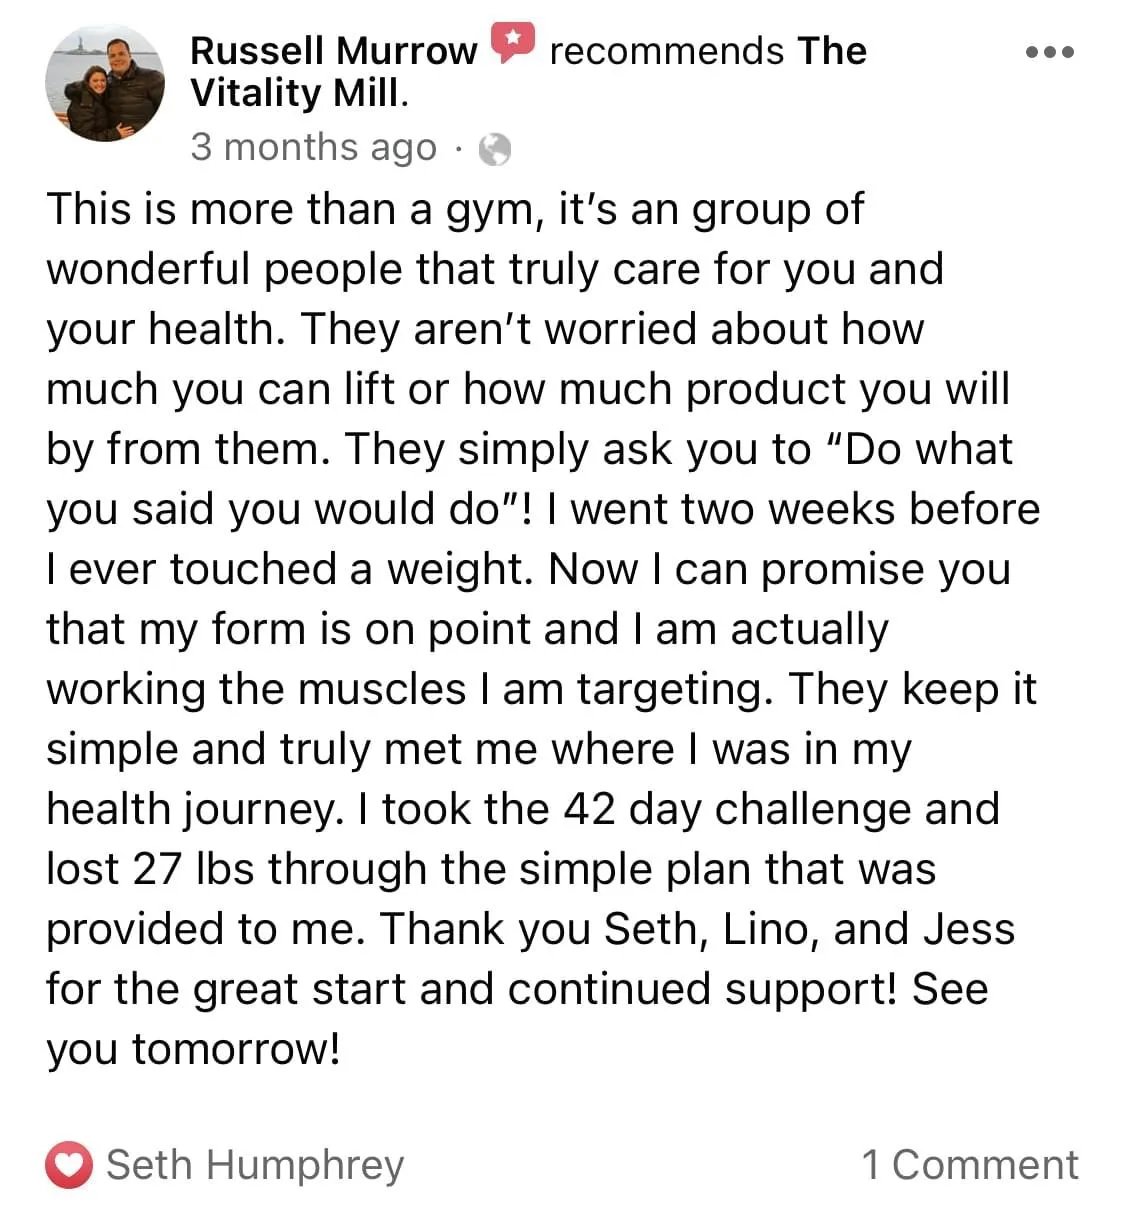Open the three-dot post options menu
The height and width of the screenshot is (1222, 1125).
(1050, 52)
